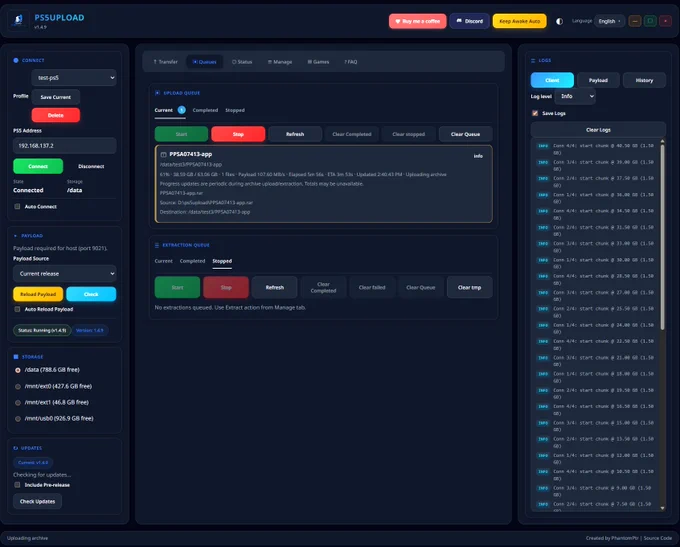
Task: Open the Games tab
Action: click(318, 62)
